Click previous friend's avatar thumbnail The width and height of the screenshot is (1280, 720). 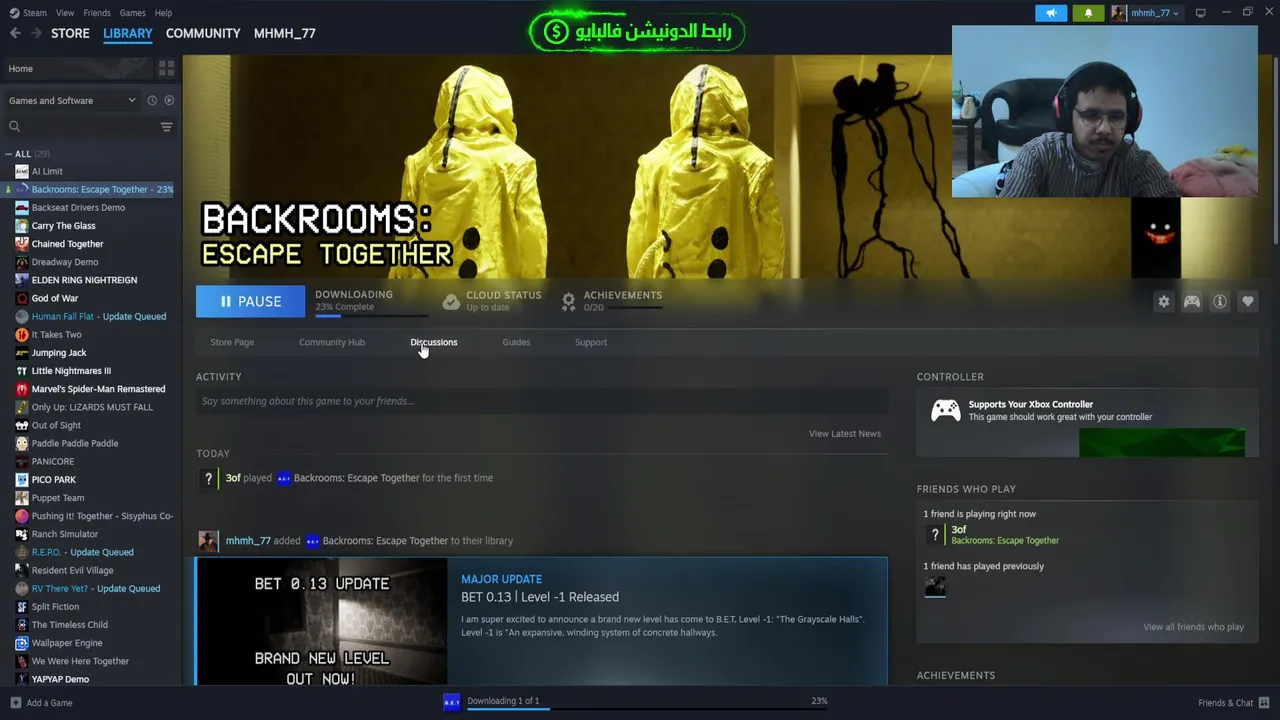coord(935,587)
